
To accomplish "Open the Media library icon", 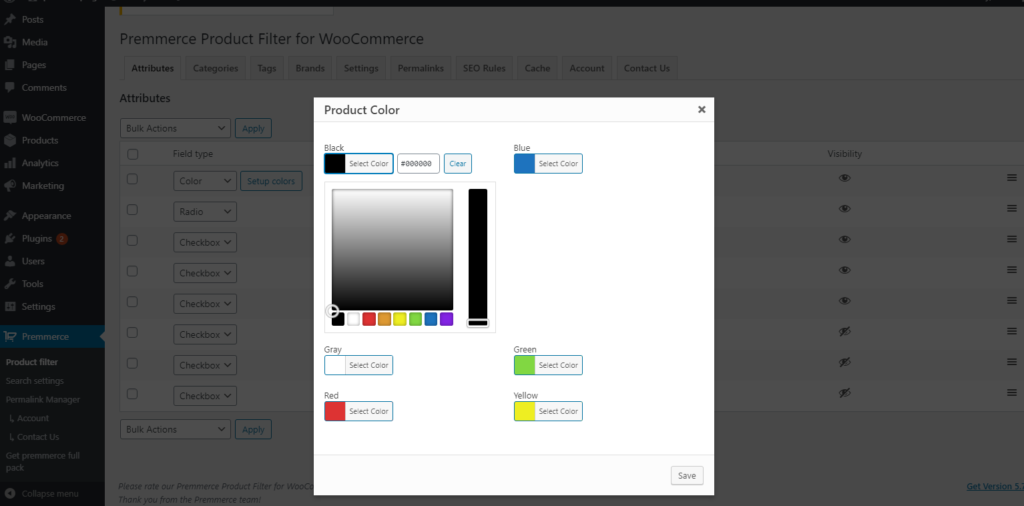I will coord(10,43).
